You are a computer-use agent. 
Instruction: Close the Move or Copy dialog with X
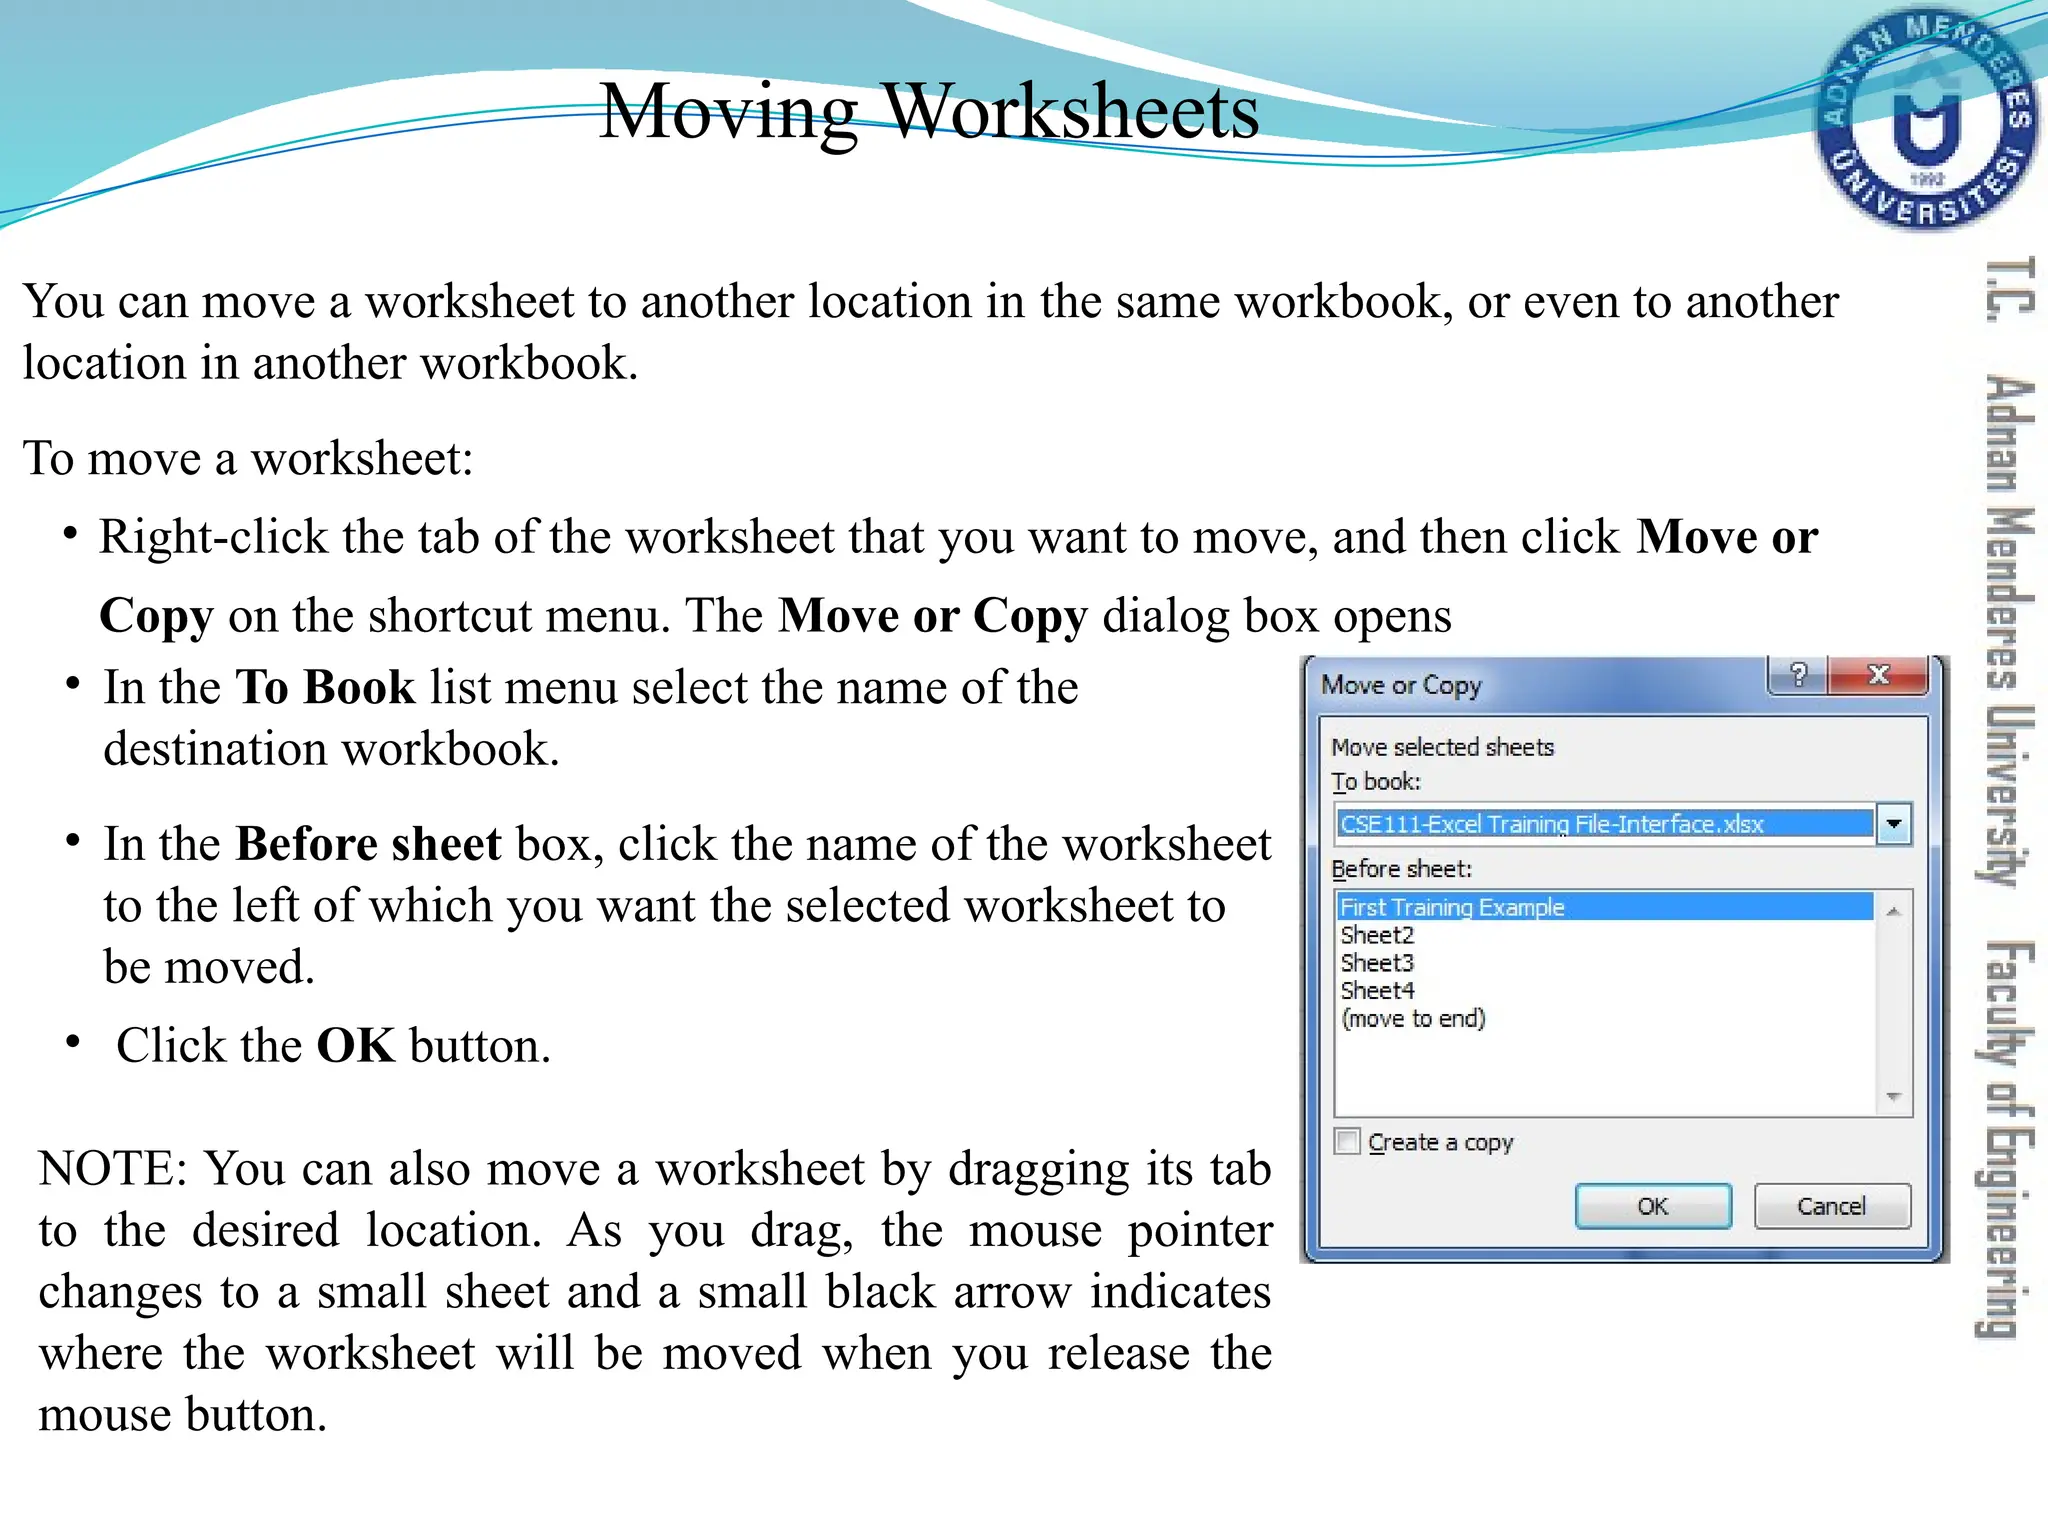point(1878,675)
